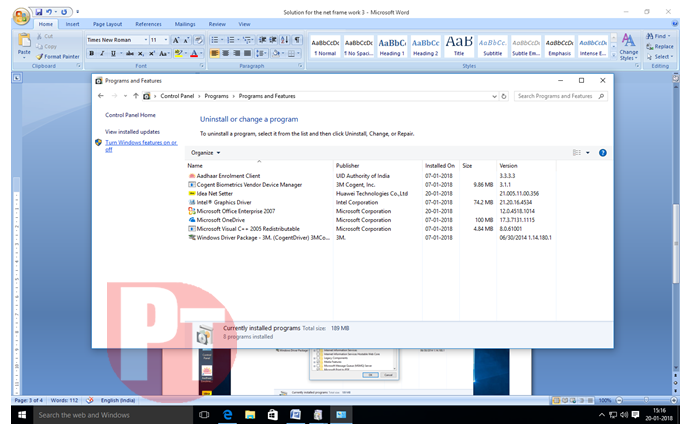The width and height of the screenshot is (690, 431).
Task: Click the Multilevel list icon
Action: pyautogui.click(x=246, y=40)
